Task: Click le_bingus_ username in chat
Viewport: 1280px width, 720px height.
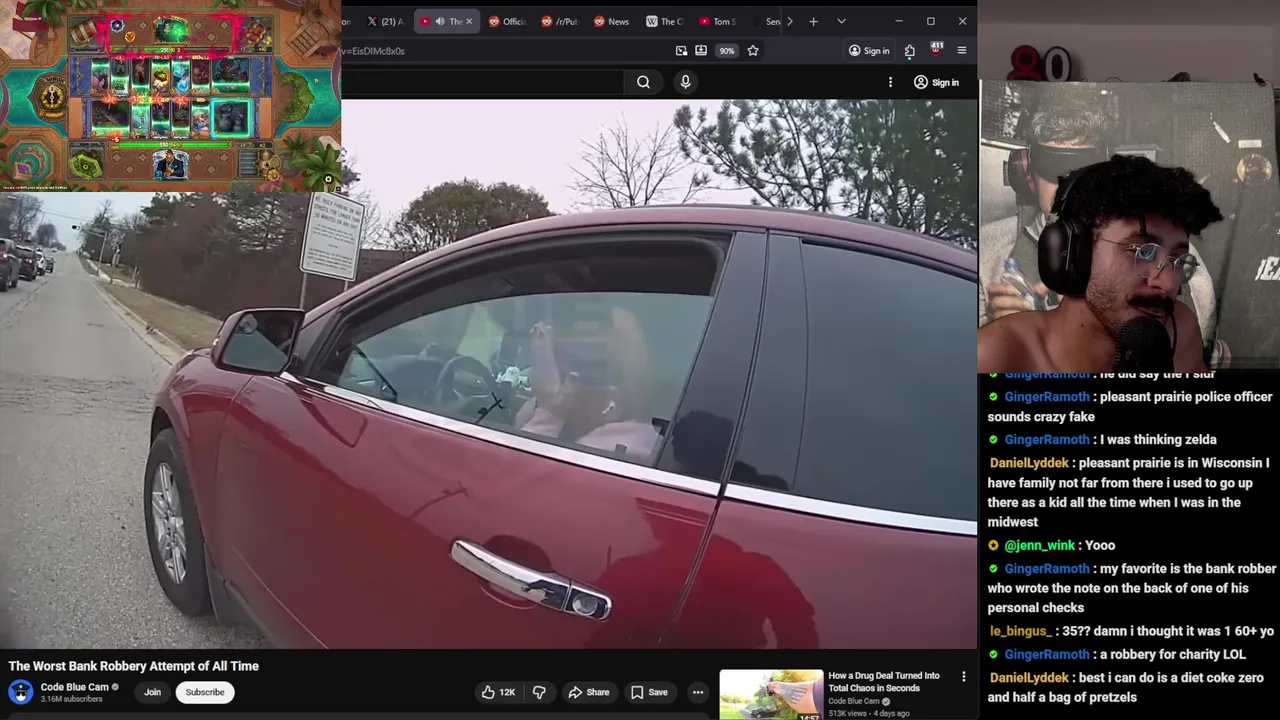Action: click(1020, 631)
